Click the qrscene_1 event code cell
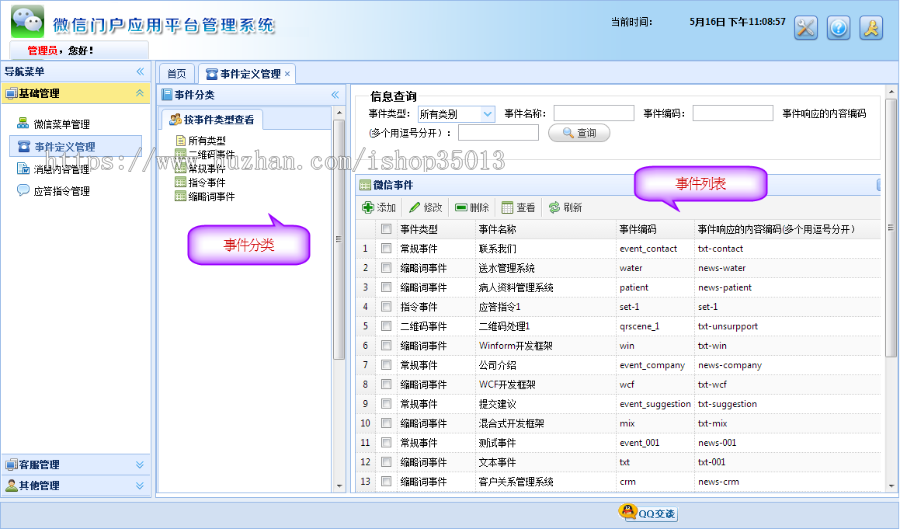The height and width of the screenshot is (529, 900). 639,326
